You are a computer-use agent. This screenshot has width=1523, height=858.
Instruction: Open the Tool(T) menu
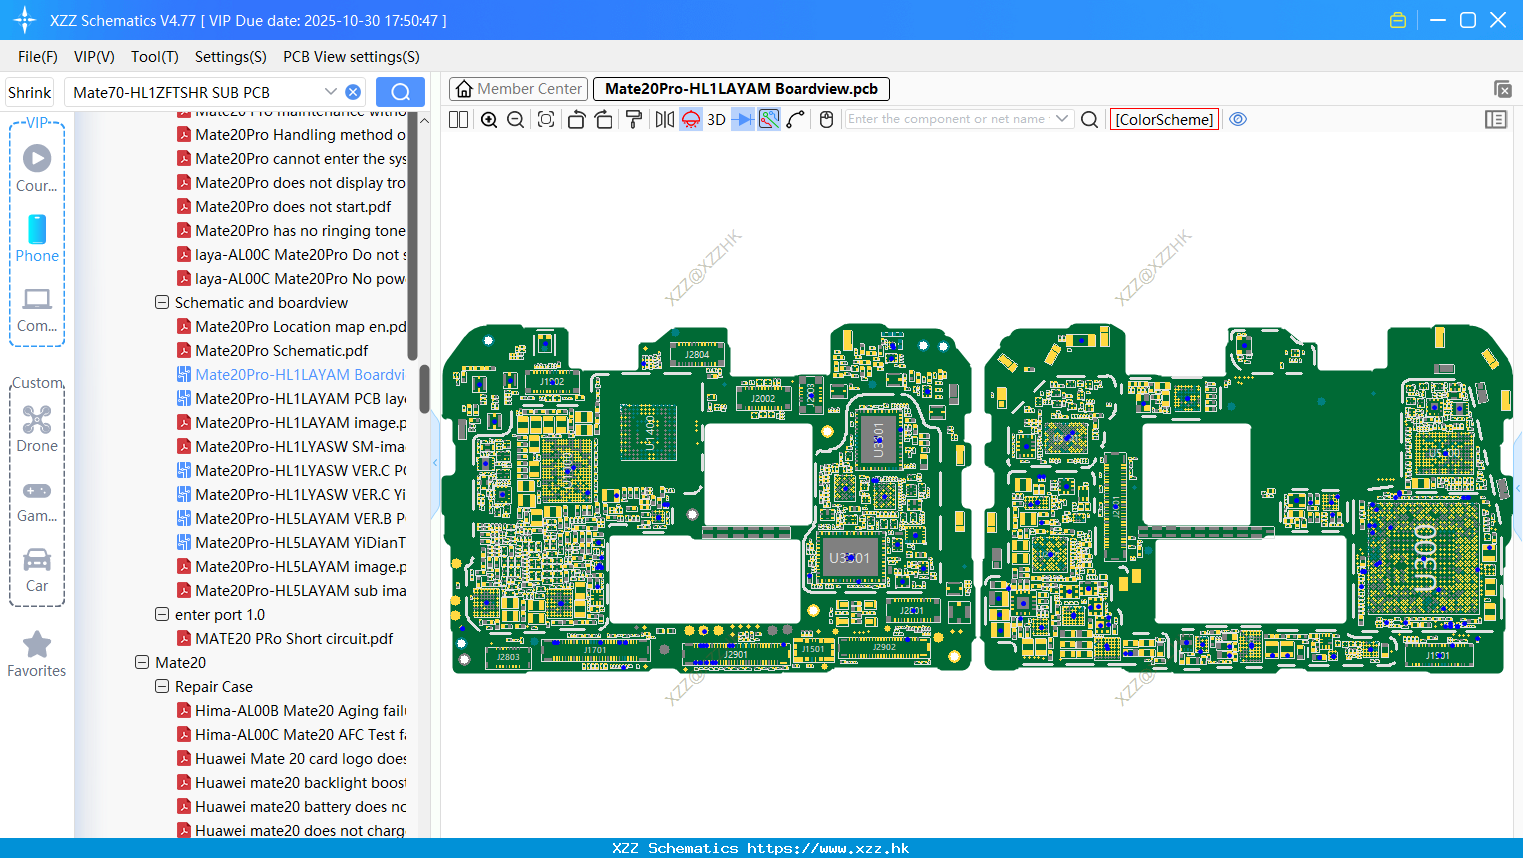[155, 57]
